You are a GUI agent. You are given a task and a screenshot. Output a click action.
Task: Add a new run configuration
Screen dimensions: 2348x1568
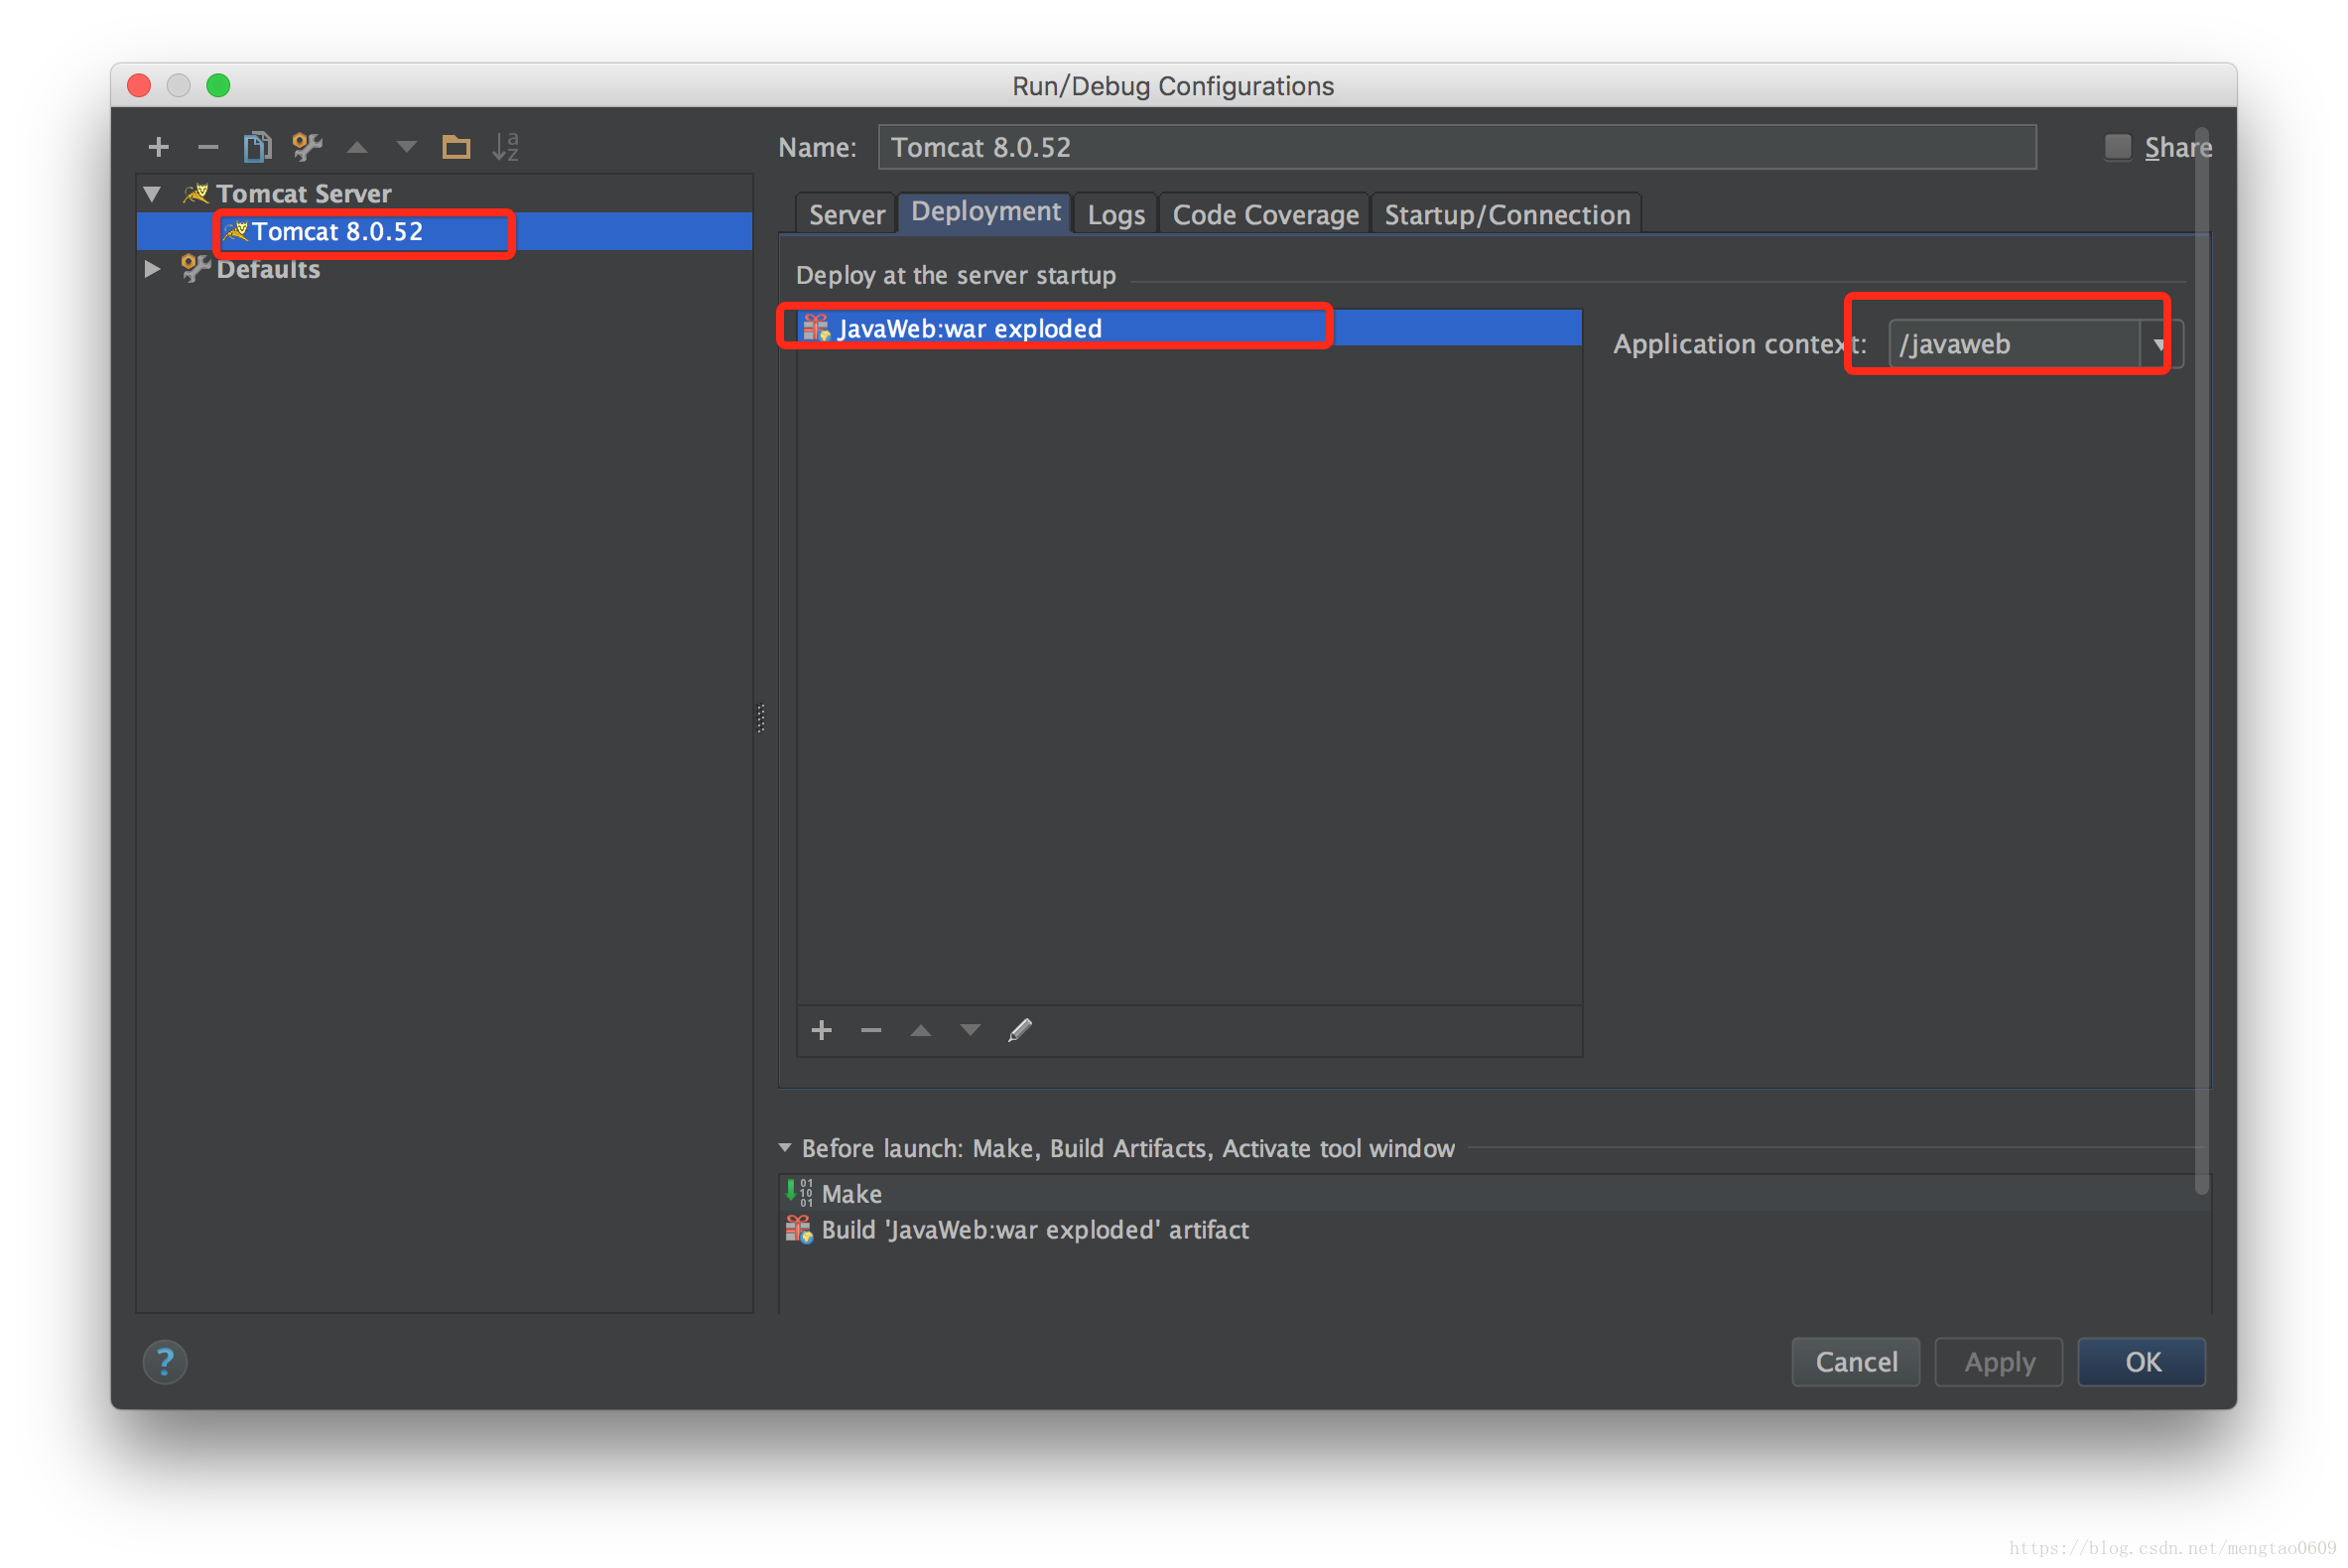point(158,147)
